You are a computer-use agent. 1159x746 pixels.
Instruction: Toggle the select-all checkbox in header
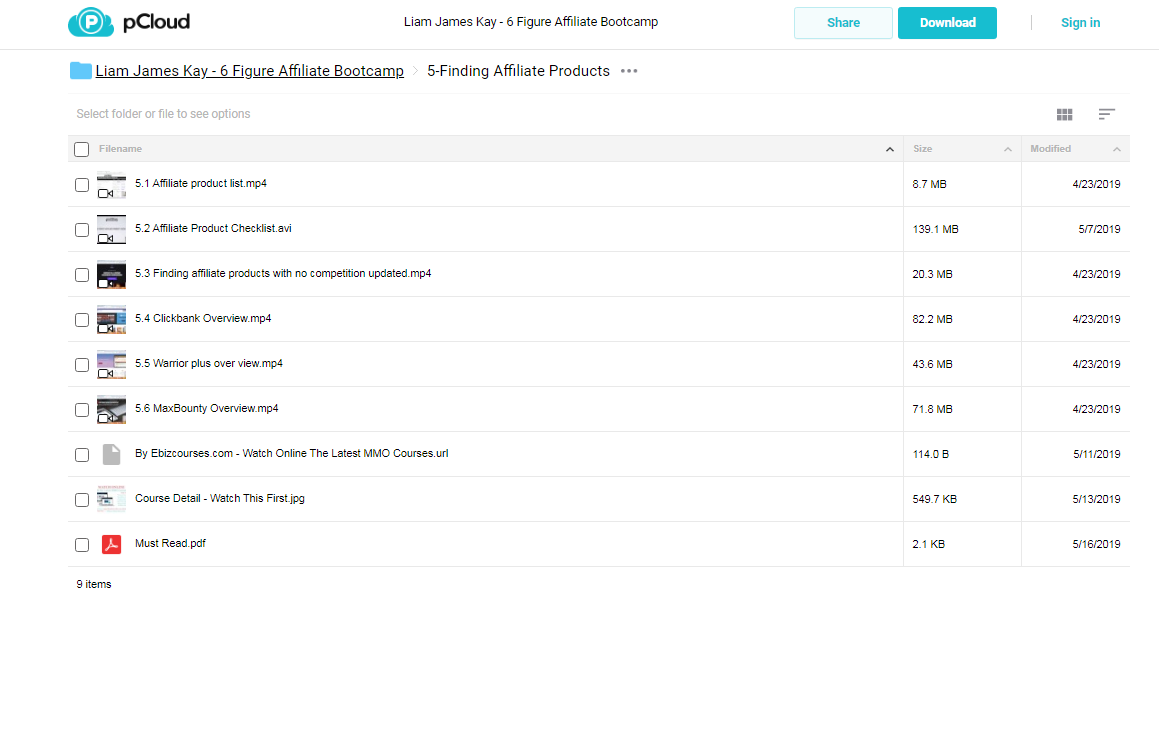(82, 149)
